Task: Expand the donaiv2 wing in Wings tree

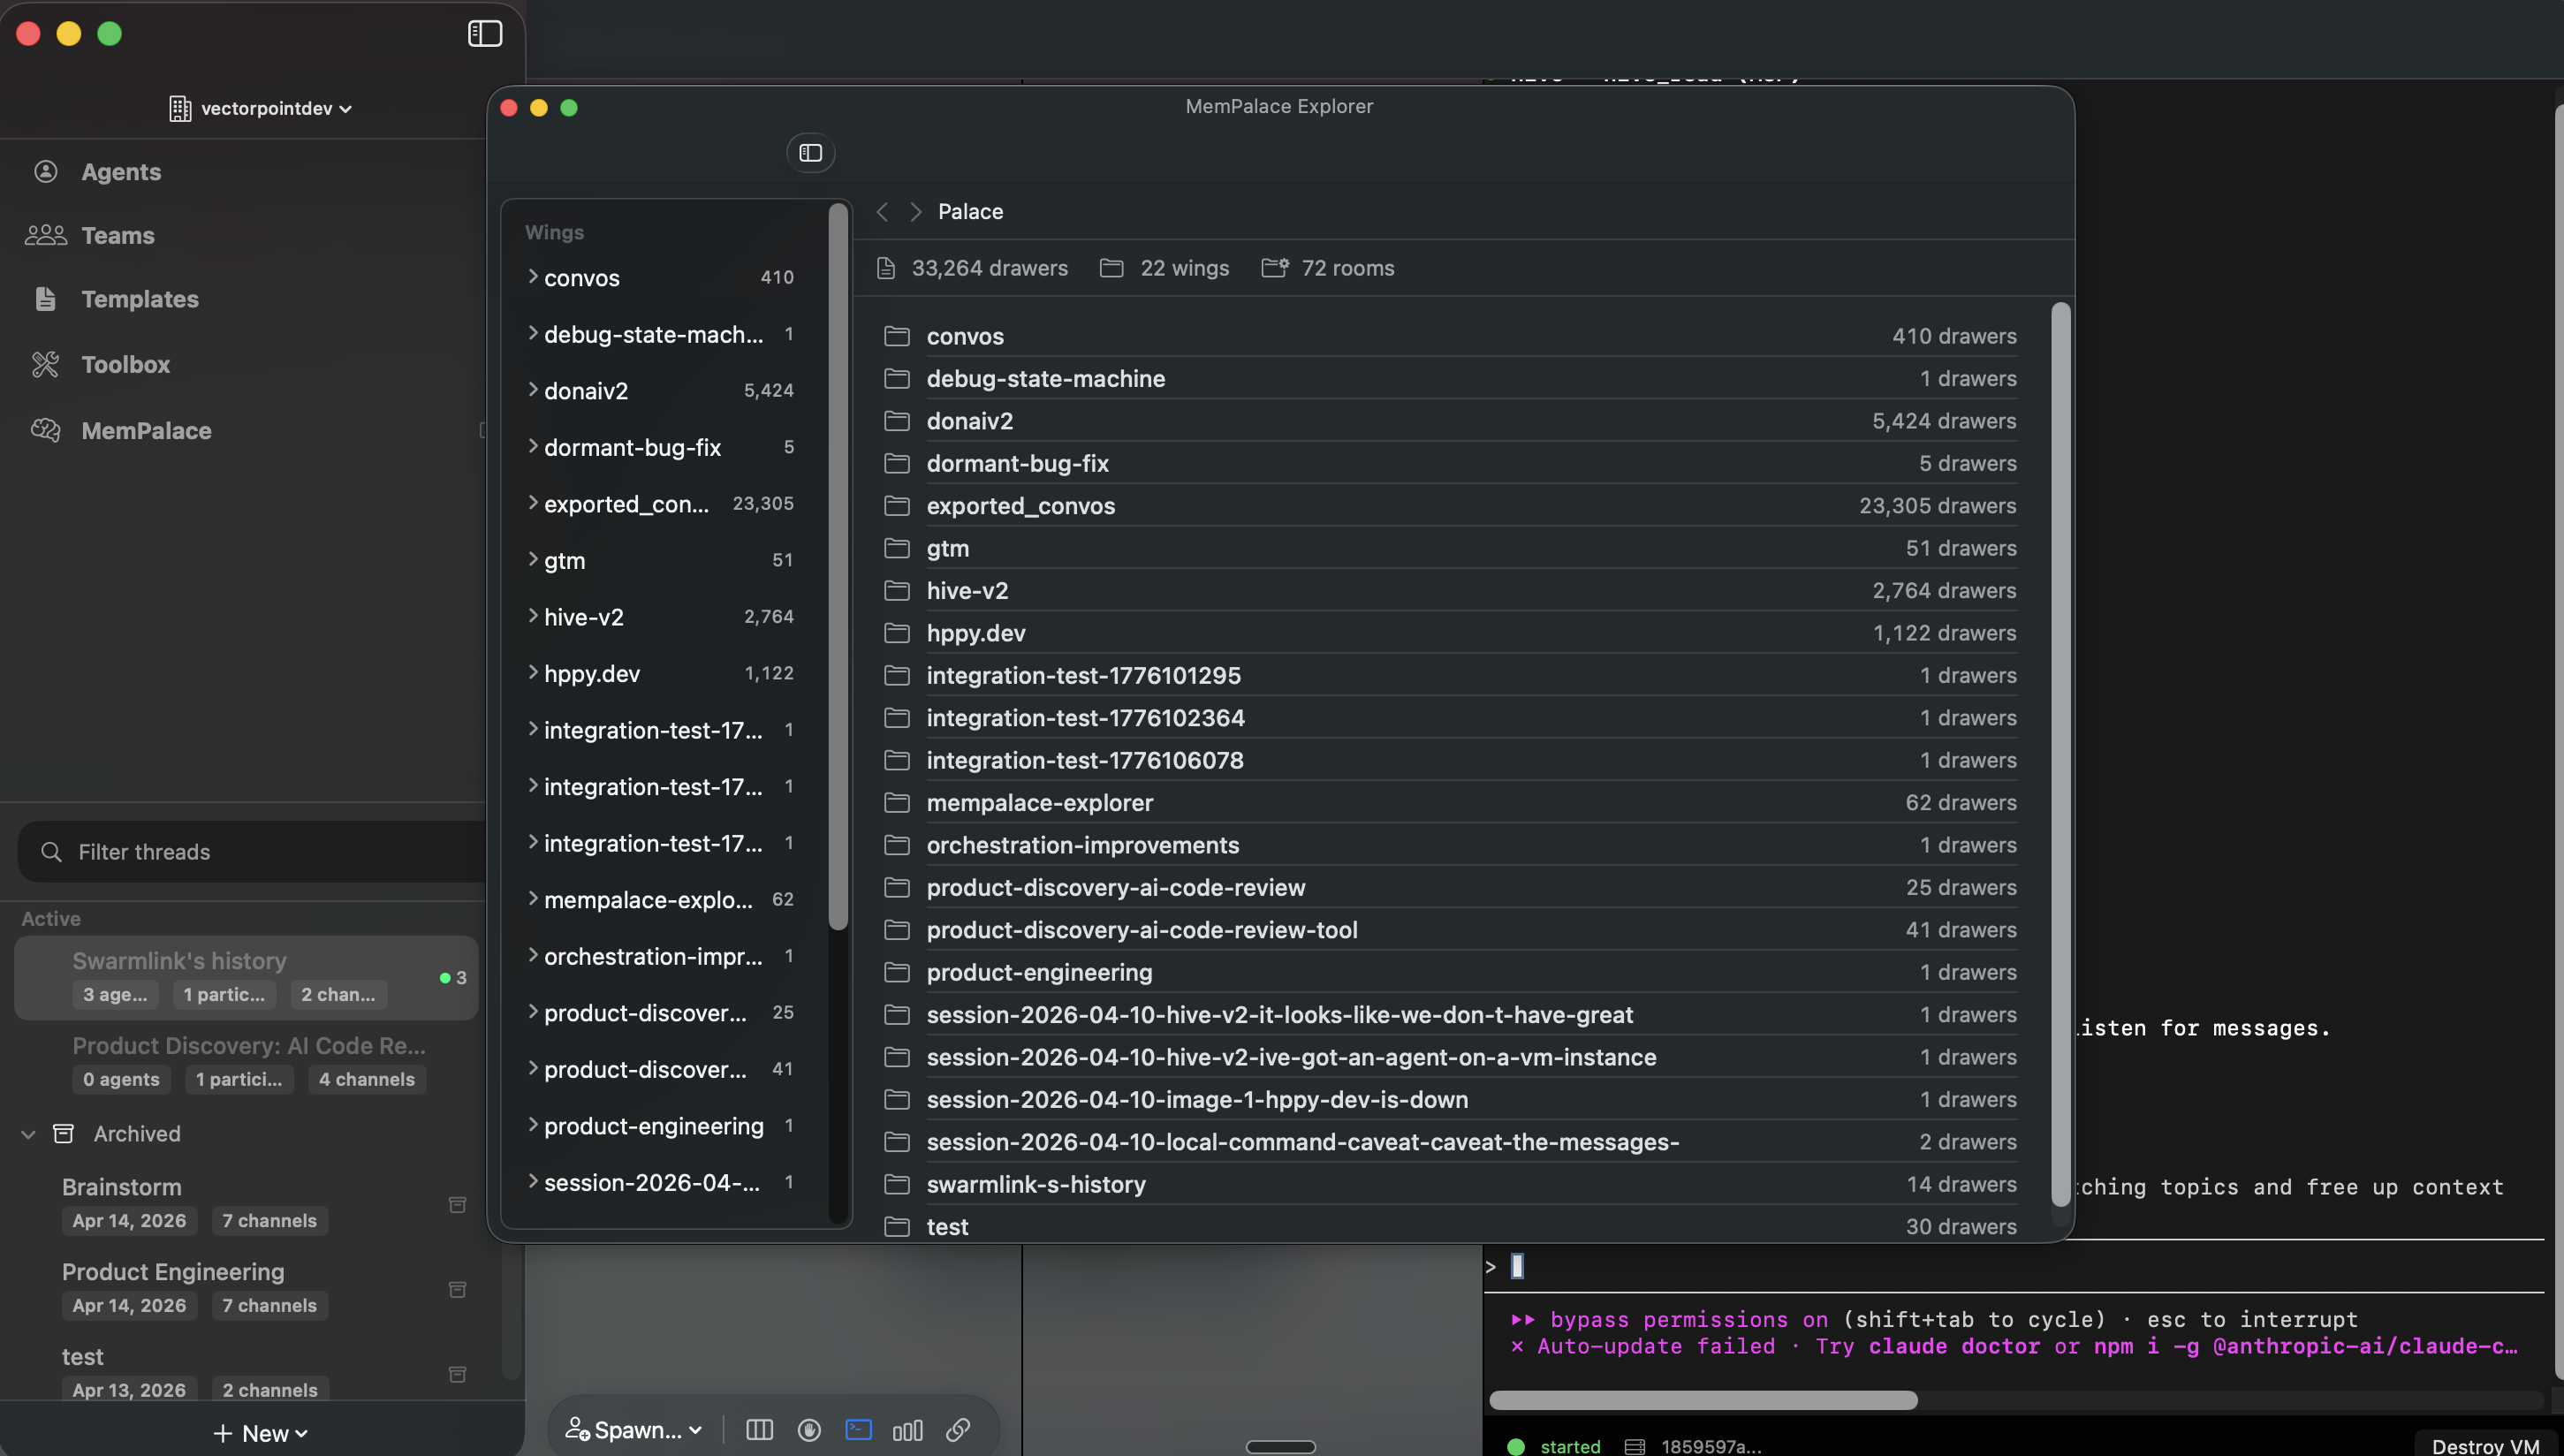Action: point(533,390)
